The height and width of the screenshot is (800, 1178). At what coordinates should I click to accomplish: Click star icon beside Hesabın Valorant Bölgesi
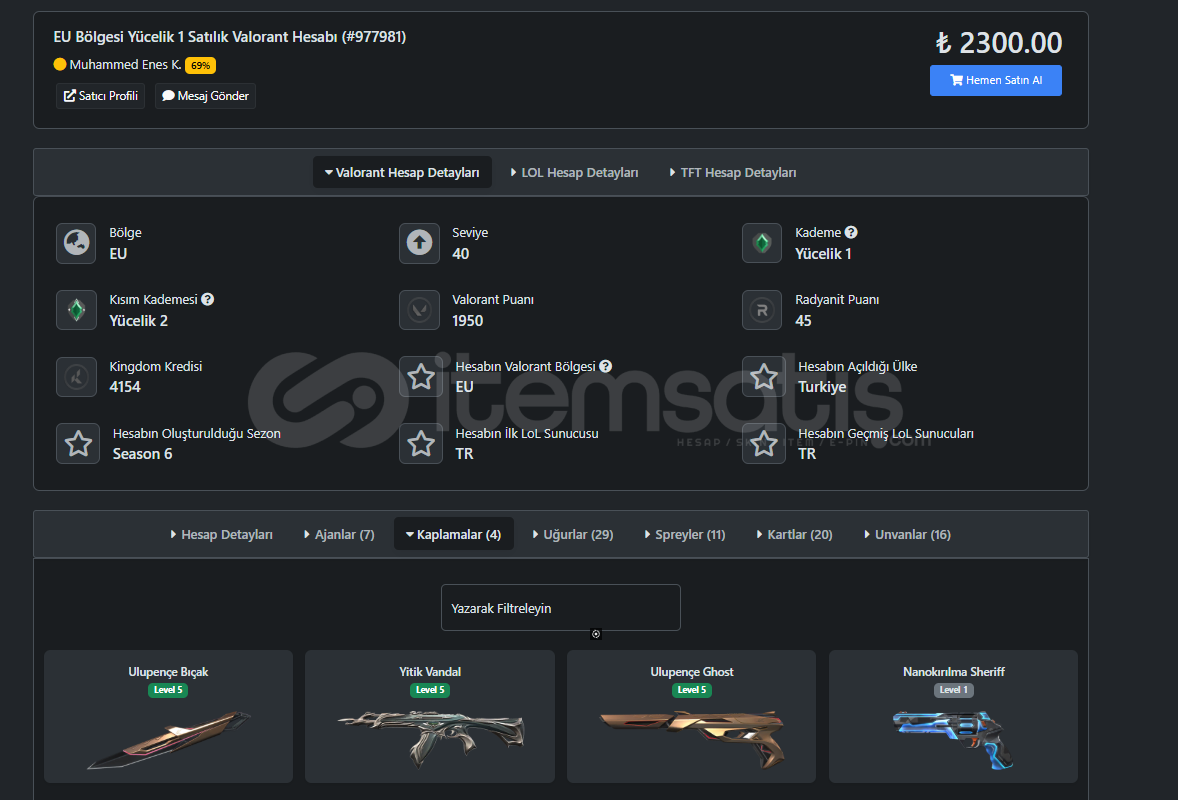coord(421,376)
